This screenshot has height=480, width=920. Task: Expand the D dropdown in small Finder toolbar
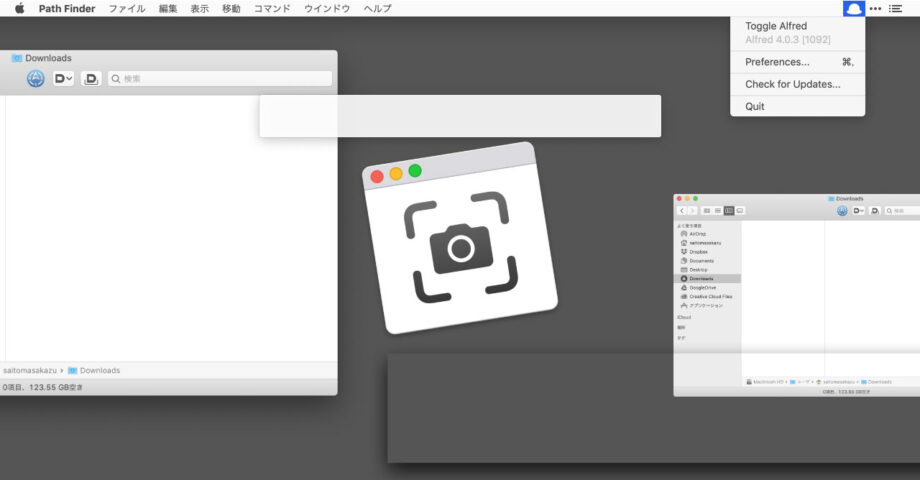click(x=857, y=211)
